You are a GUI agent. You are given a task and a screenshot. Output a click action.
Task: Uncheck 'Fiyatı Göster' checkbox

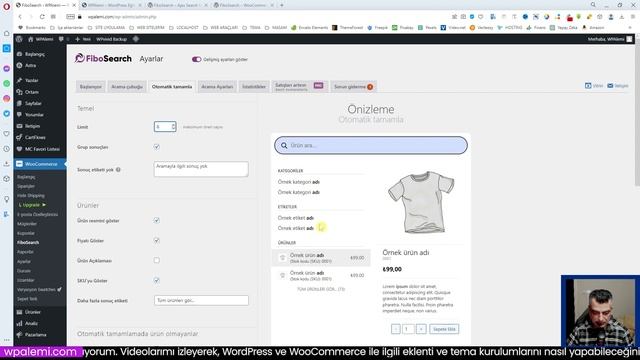click(x=157, y=240)
